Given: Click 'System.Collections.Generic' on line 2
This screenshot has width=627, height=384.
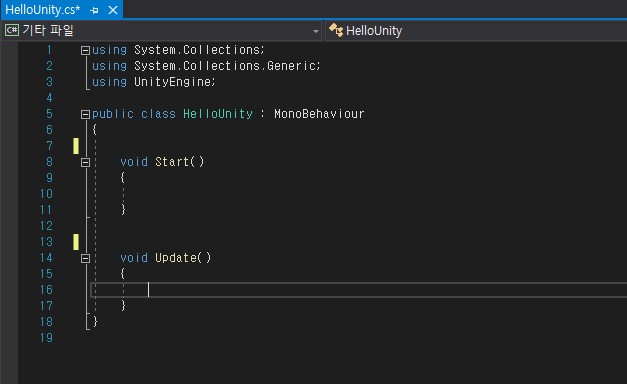Looking at the screenshot, I should click(x=225, y=66).
